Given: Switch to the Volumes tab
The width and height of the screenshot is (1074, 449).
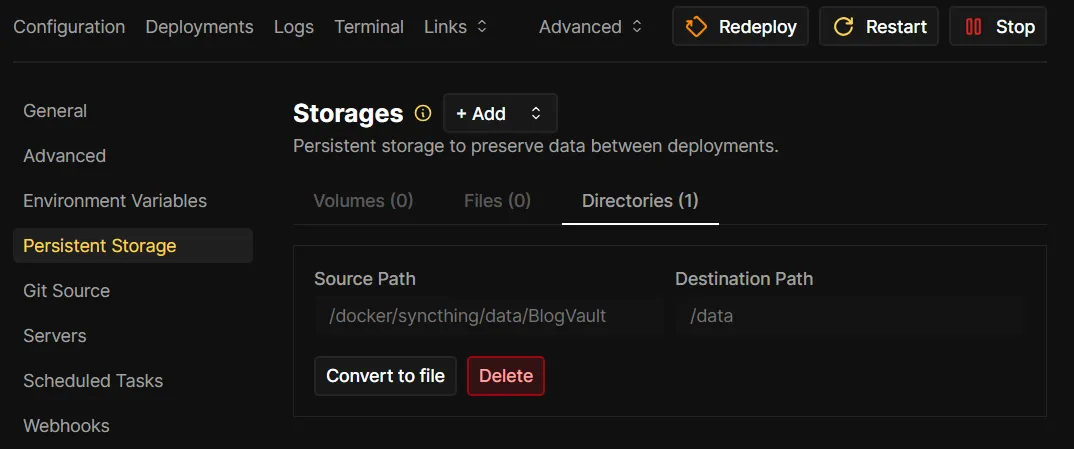Looking at the screenshot, I should click(363, 201).
